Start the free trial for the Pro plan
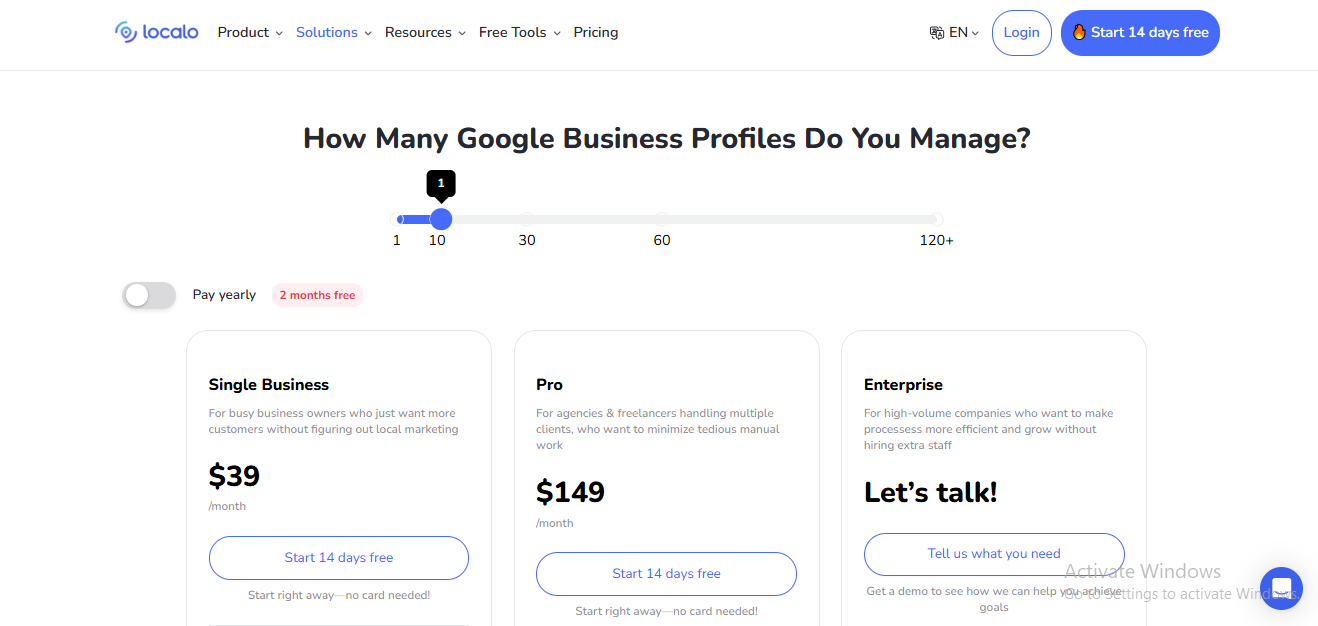Image resolution: width=1318 pixels, height=626 pixels. 666,573
